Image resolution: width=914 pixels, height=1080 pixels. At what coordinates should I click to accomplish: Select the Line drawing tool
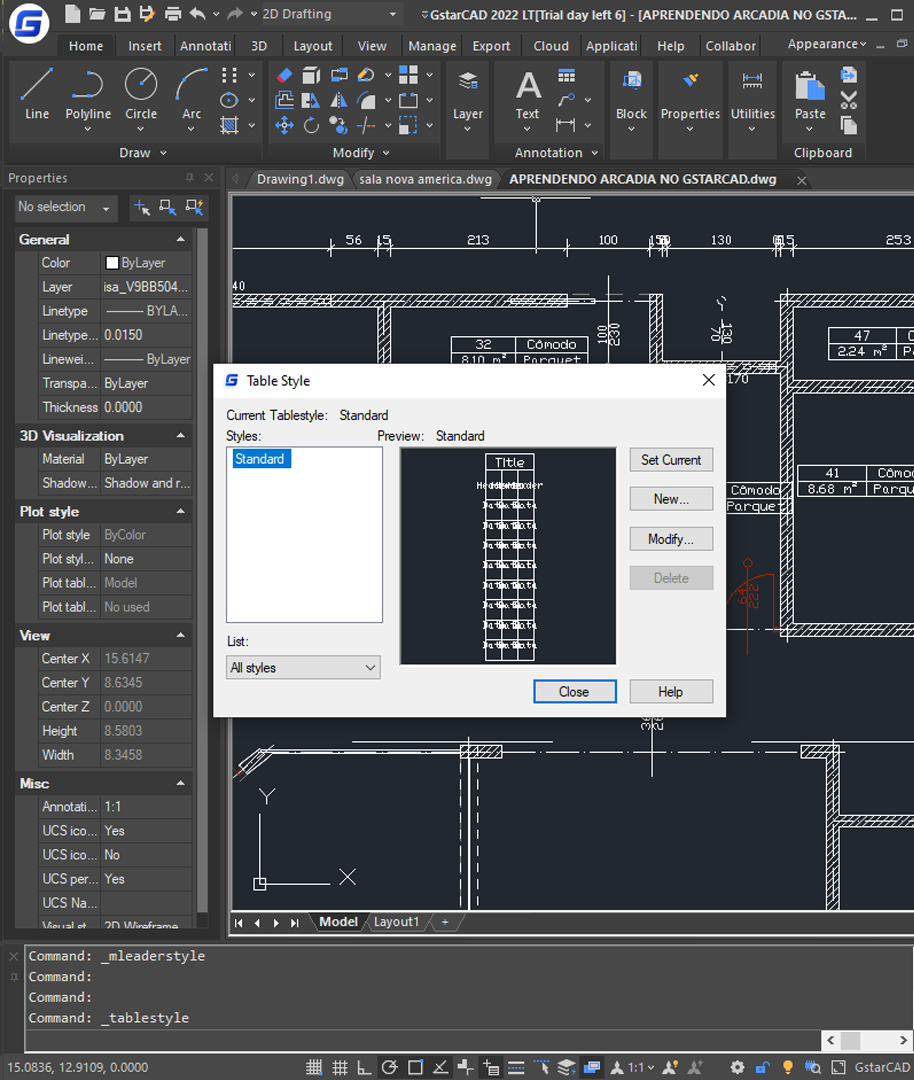(x=37, y=94)
